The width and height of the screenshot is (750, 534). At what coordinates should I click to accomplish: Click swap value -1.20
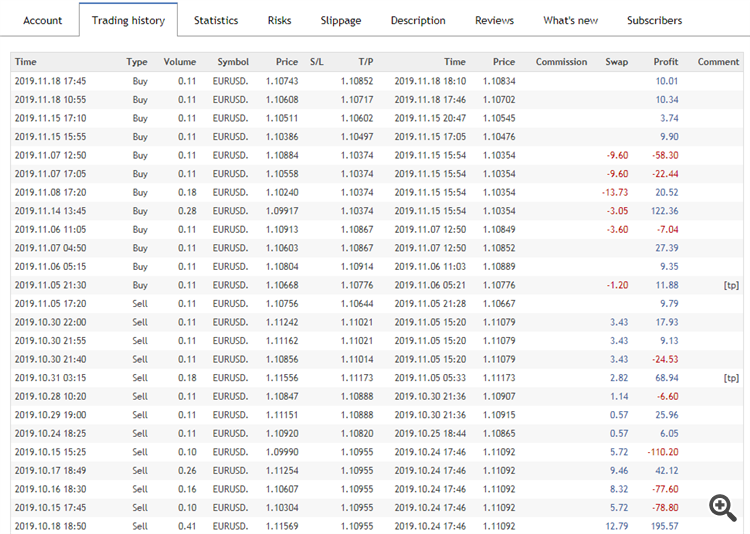tap(617, 286)
